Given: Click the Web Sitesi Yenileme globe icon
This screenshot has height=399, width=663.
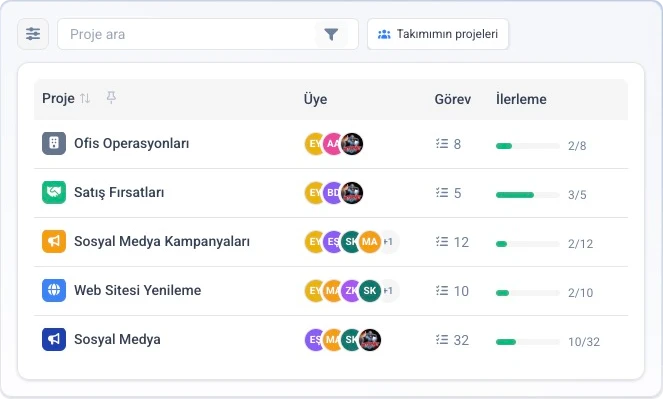Looking at the screenshot, I should pos(54,290).
